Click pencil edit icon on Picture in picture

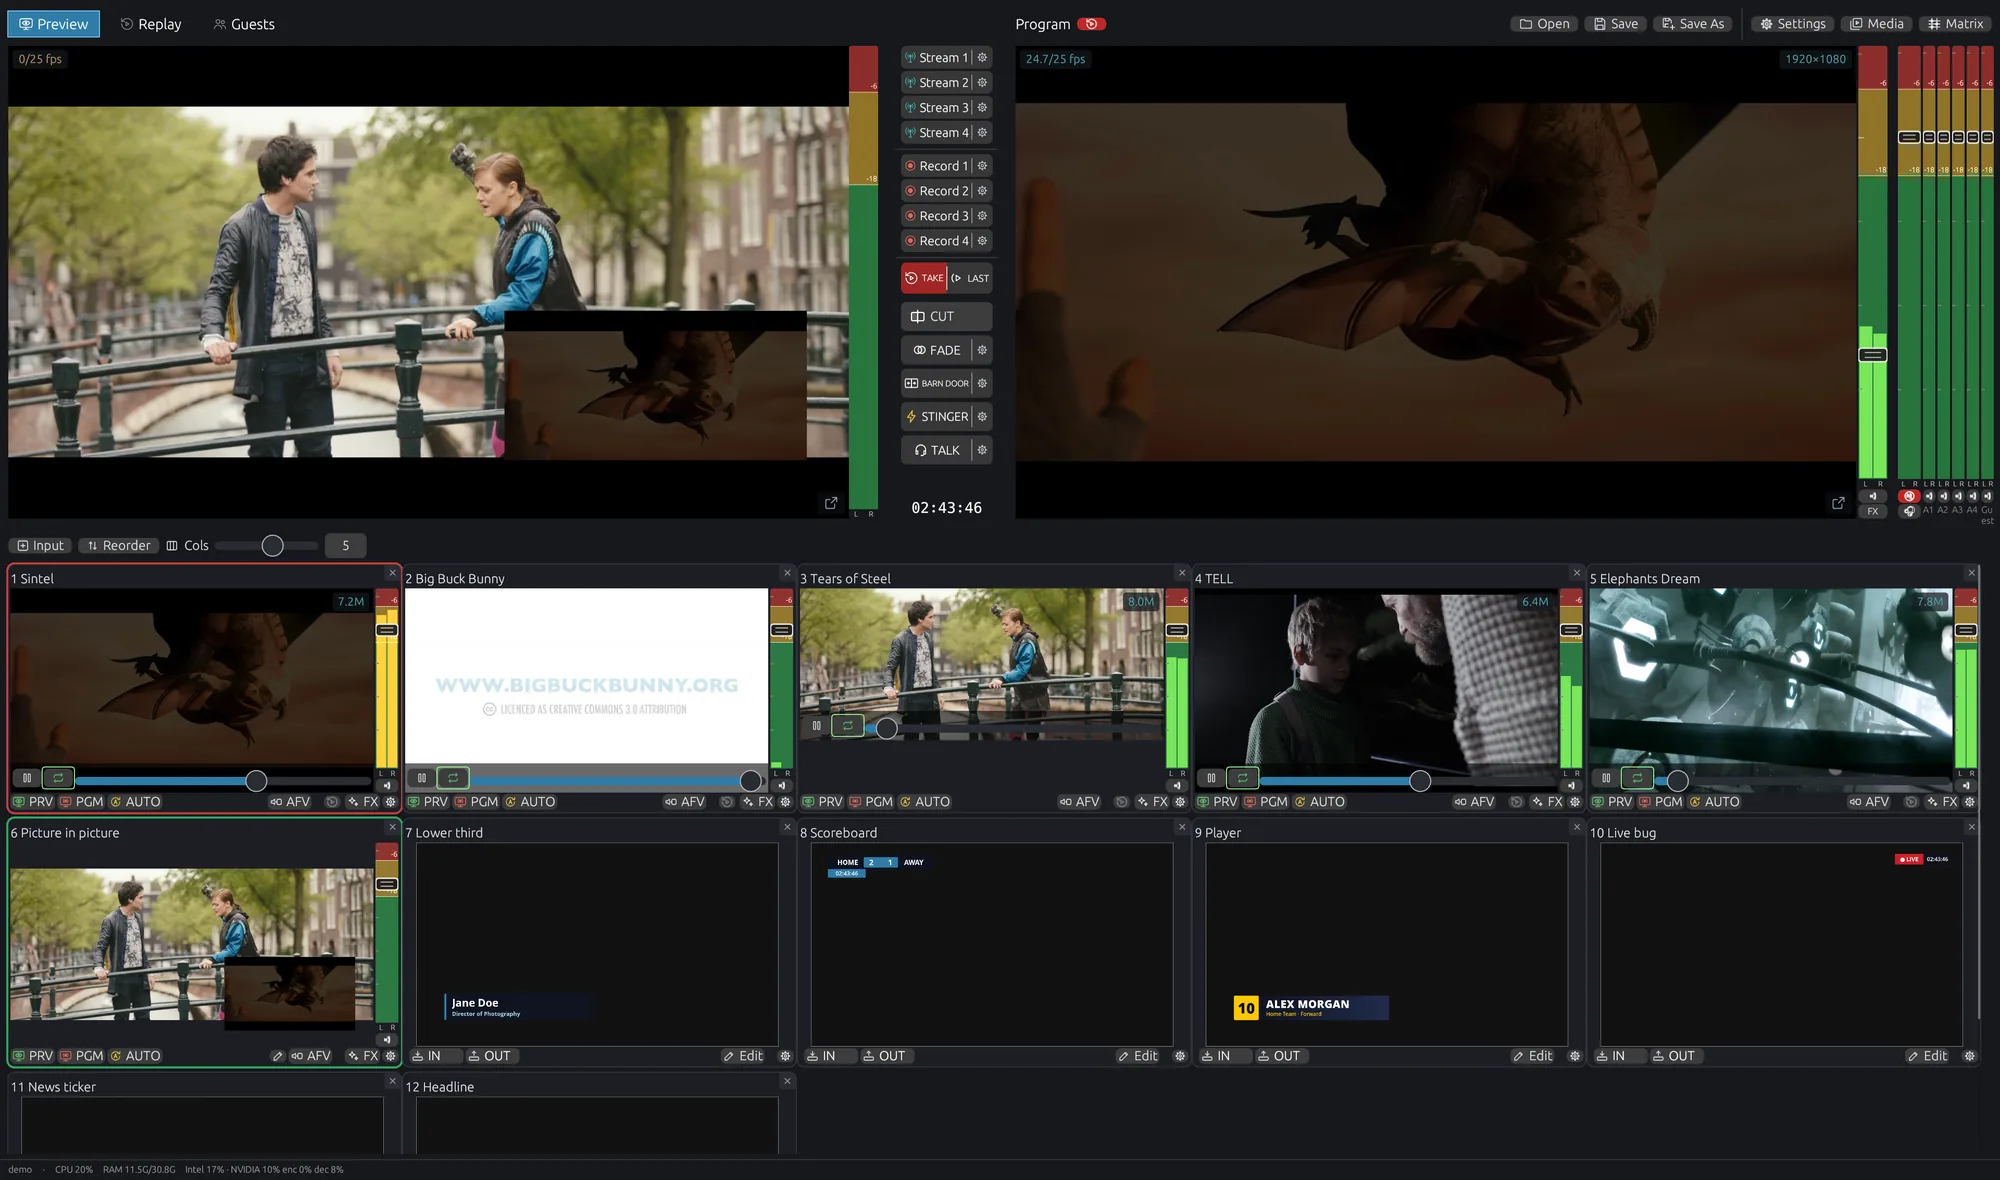278,1056
